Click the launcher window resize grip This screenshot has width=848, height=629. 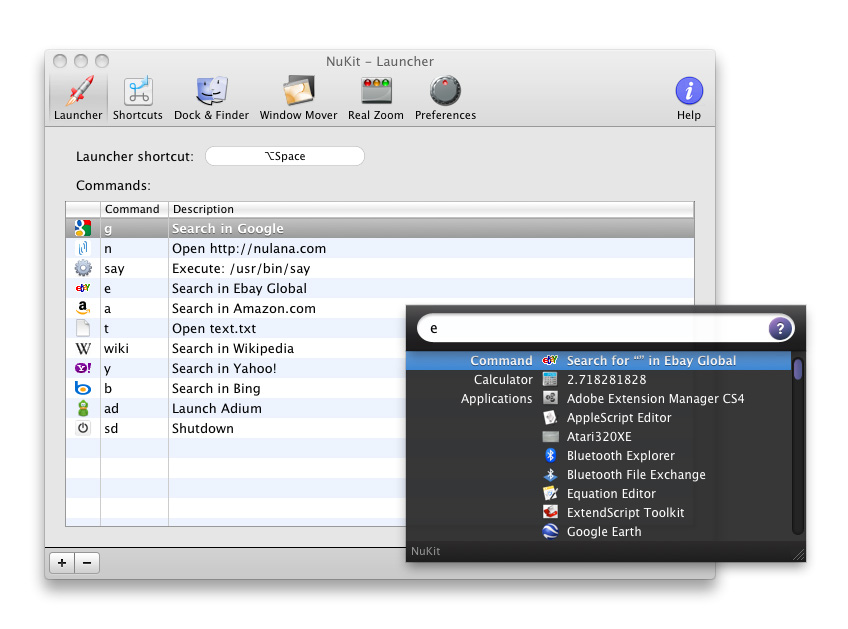coord(799,554)
